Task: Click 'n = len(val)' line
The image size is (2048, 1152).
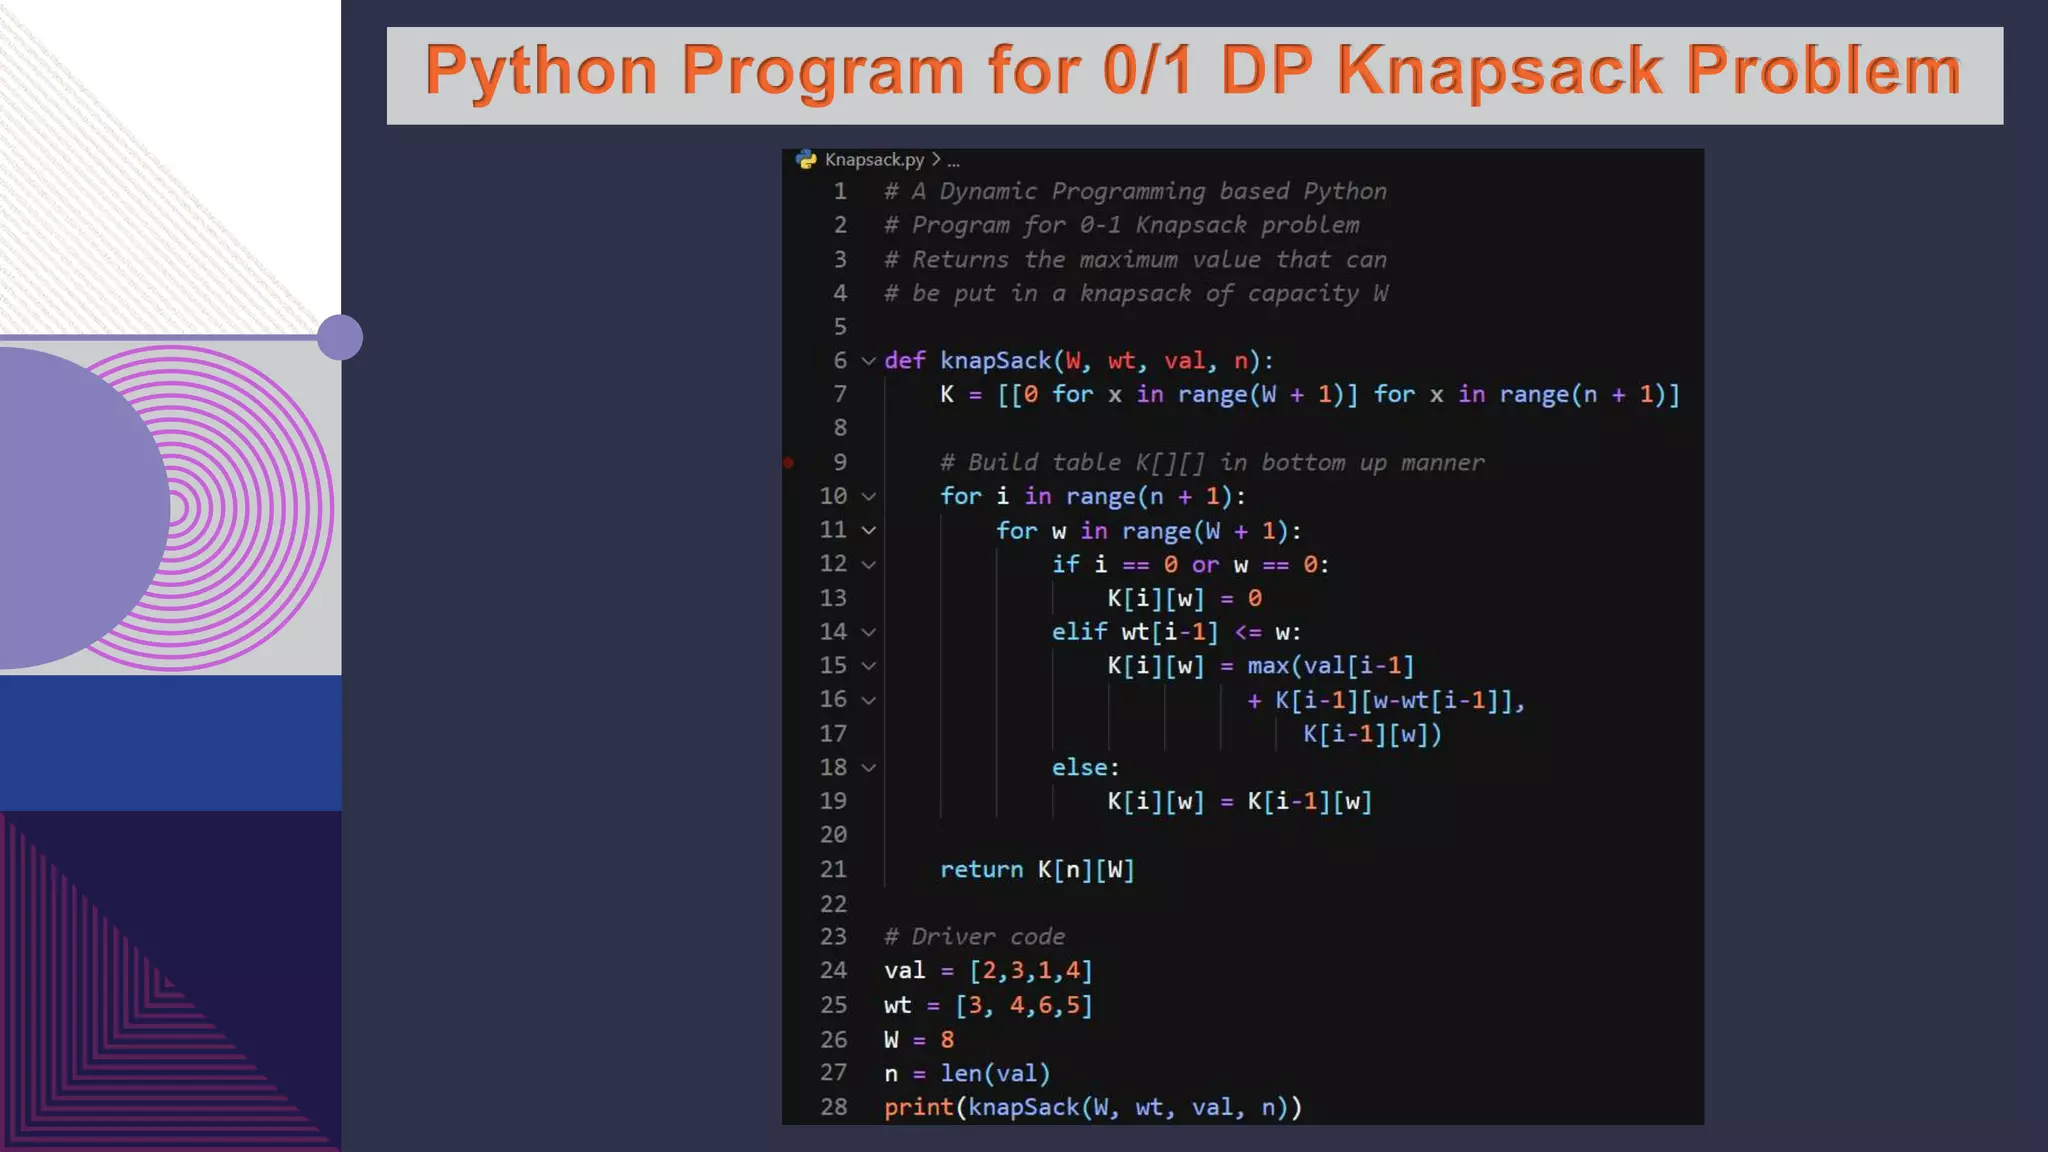Action: (x=967, y=1073)
